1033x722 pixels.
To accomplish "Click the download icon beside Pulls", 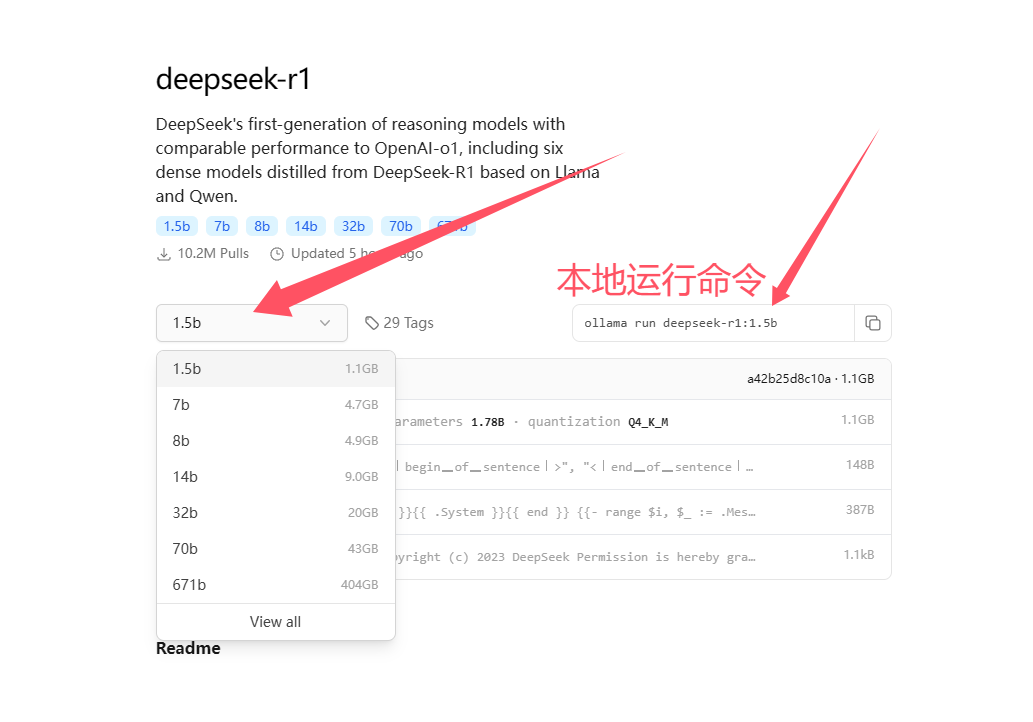I will (164, 254).
